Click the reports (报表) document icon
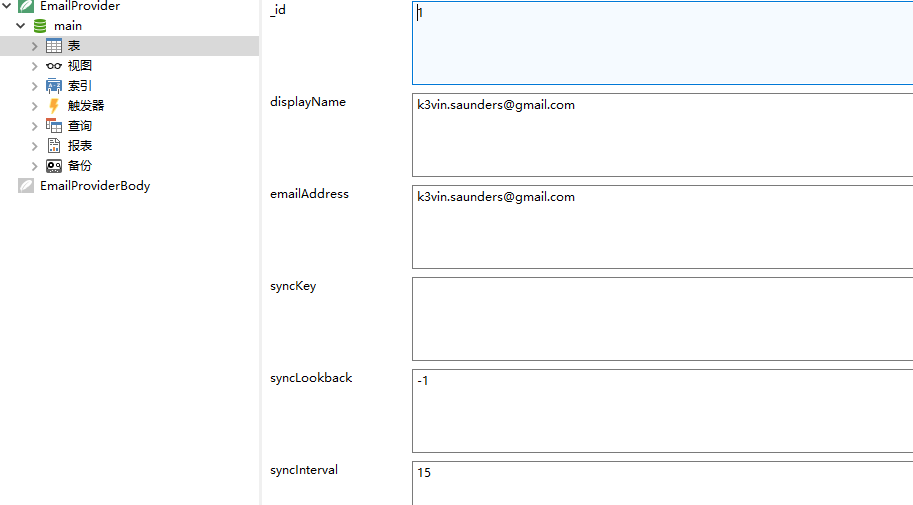 [x=54, y=146]
